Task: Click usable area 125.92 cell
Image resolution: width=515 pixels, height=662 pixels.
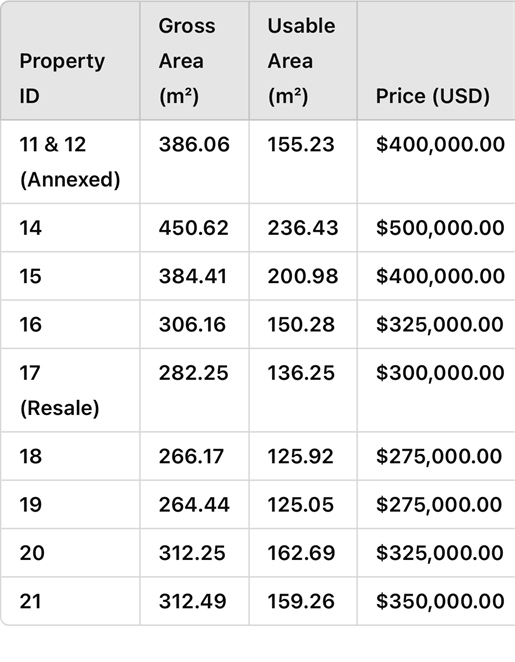Action: (303, 456)
